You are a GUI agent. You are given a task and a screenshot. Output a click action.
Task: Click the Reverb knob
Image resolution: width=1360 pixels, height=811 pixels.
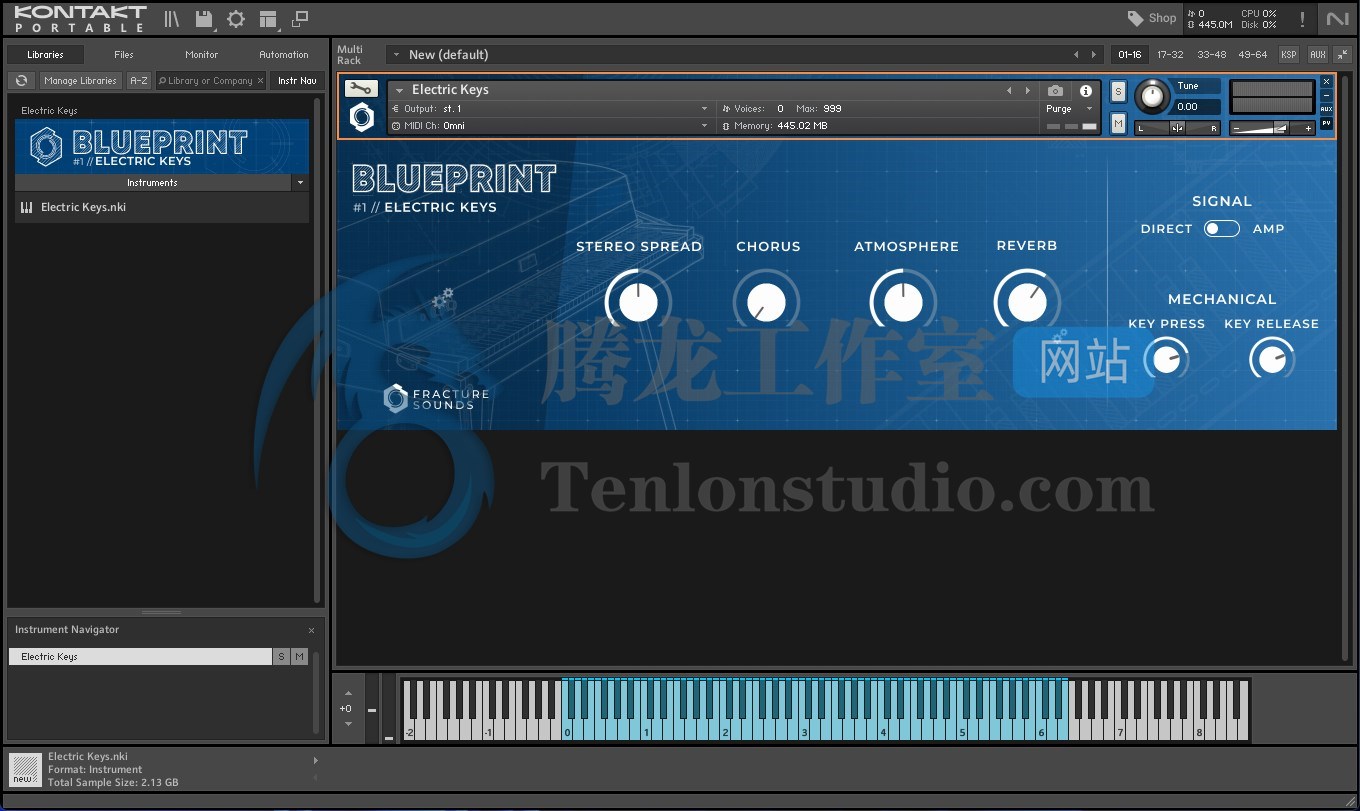[1027, 301]
